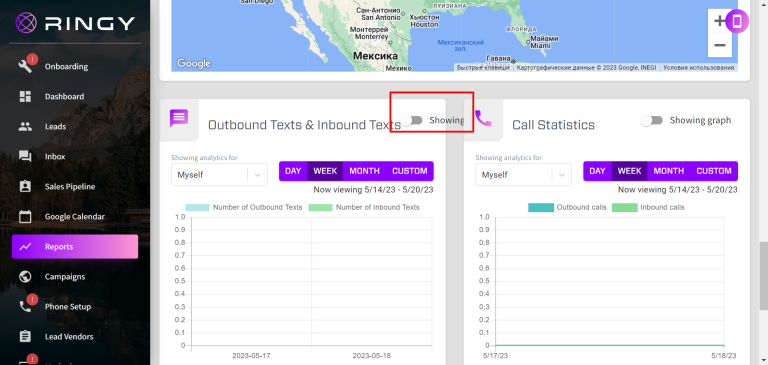This screenshot has height=365, width=768.
Task: Open Myself dropdown in Texts card
Action: pyautogui.click(x=219, y=174)
